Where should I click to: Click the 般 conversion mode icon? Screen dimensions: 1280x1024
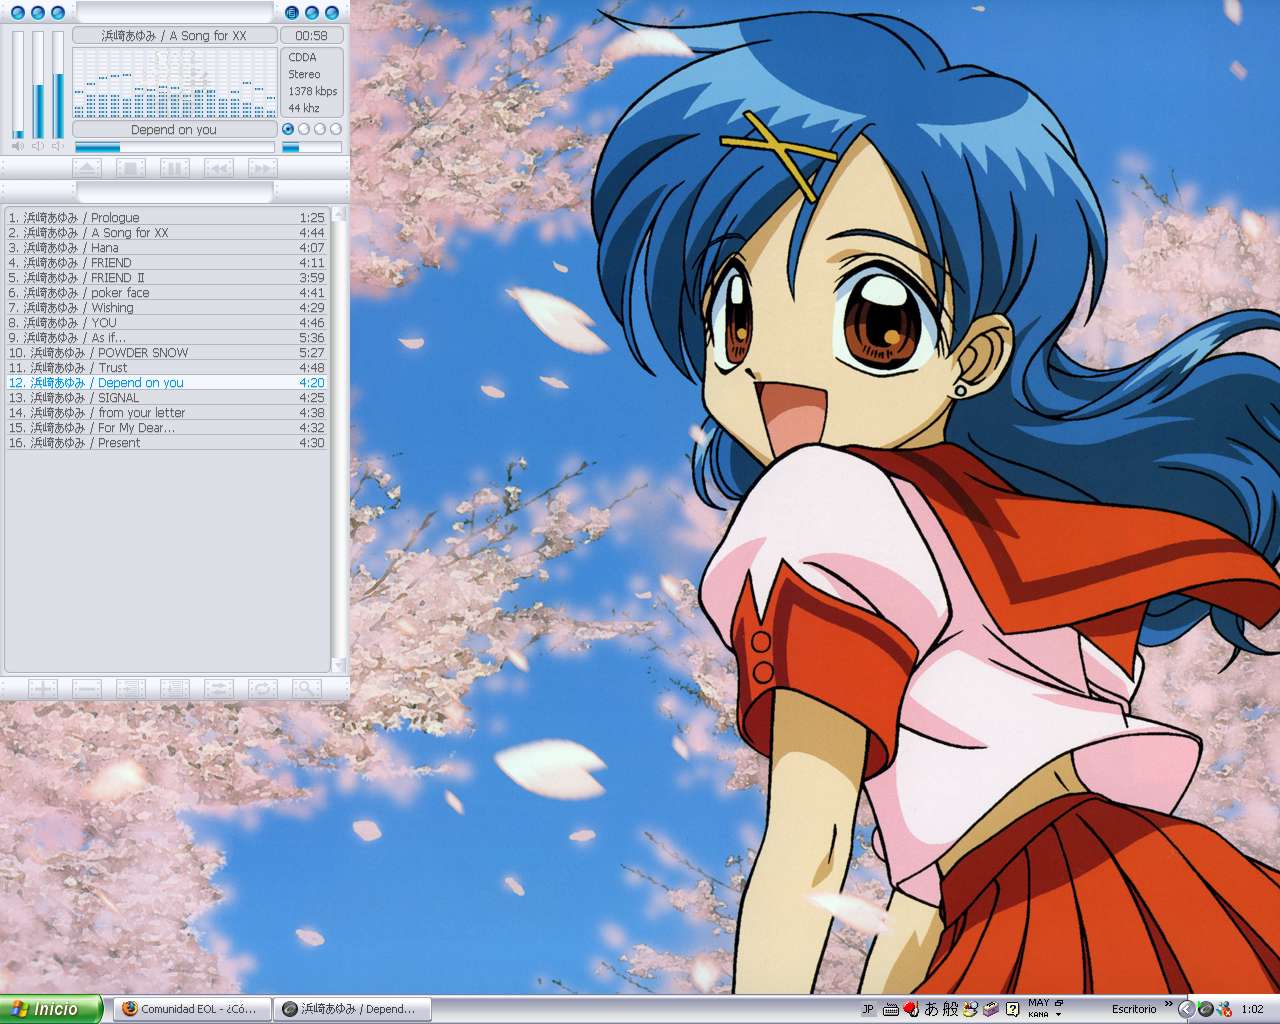(x=950, y=1009)
